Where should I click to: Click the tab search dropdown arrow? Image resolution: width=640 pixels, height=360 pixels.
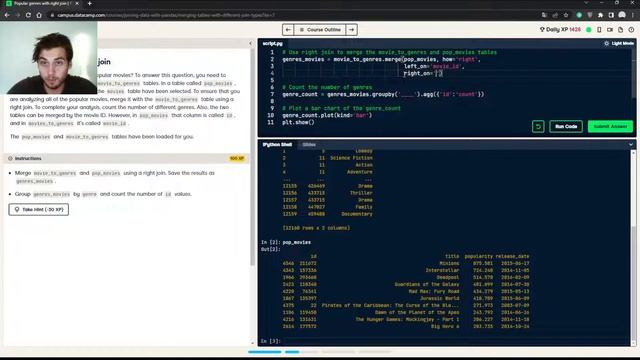tap(586, 3)
